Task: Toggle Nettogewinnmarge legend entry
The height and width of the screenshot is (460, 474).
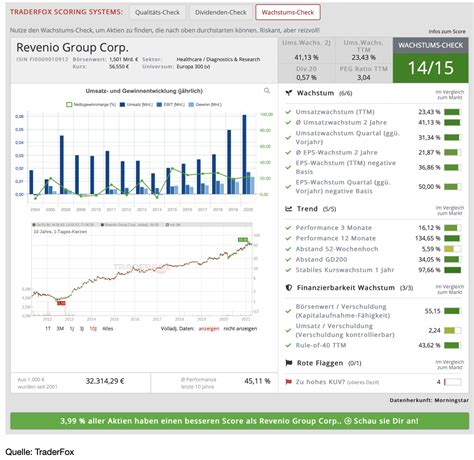Action: click(91, 105)
